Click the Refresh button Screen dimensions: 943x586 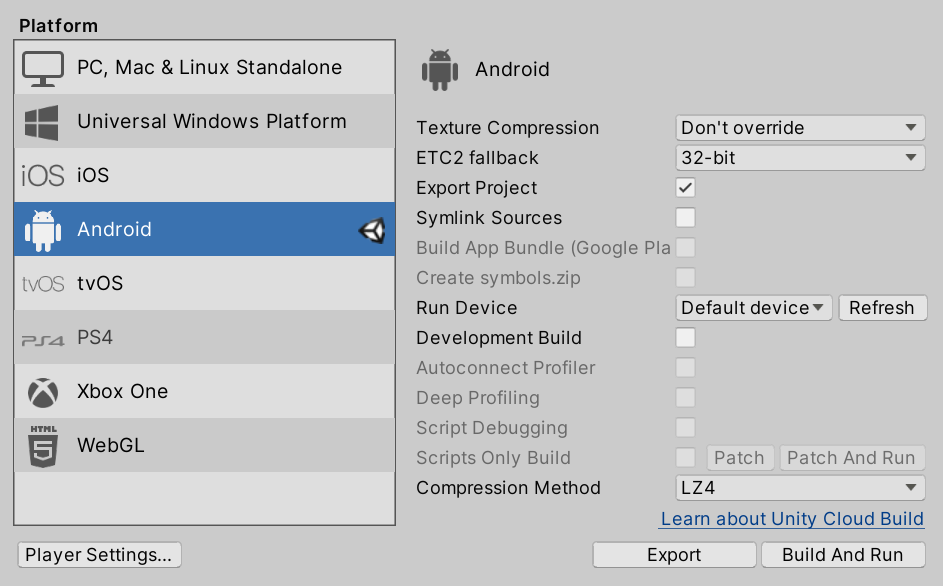click(x=882, y=308)
